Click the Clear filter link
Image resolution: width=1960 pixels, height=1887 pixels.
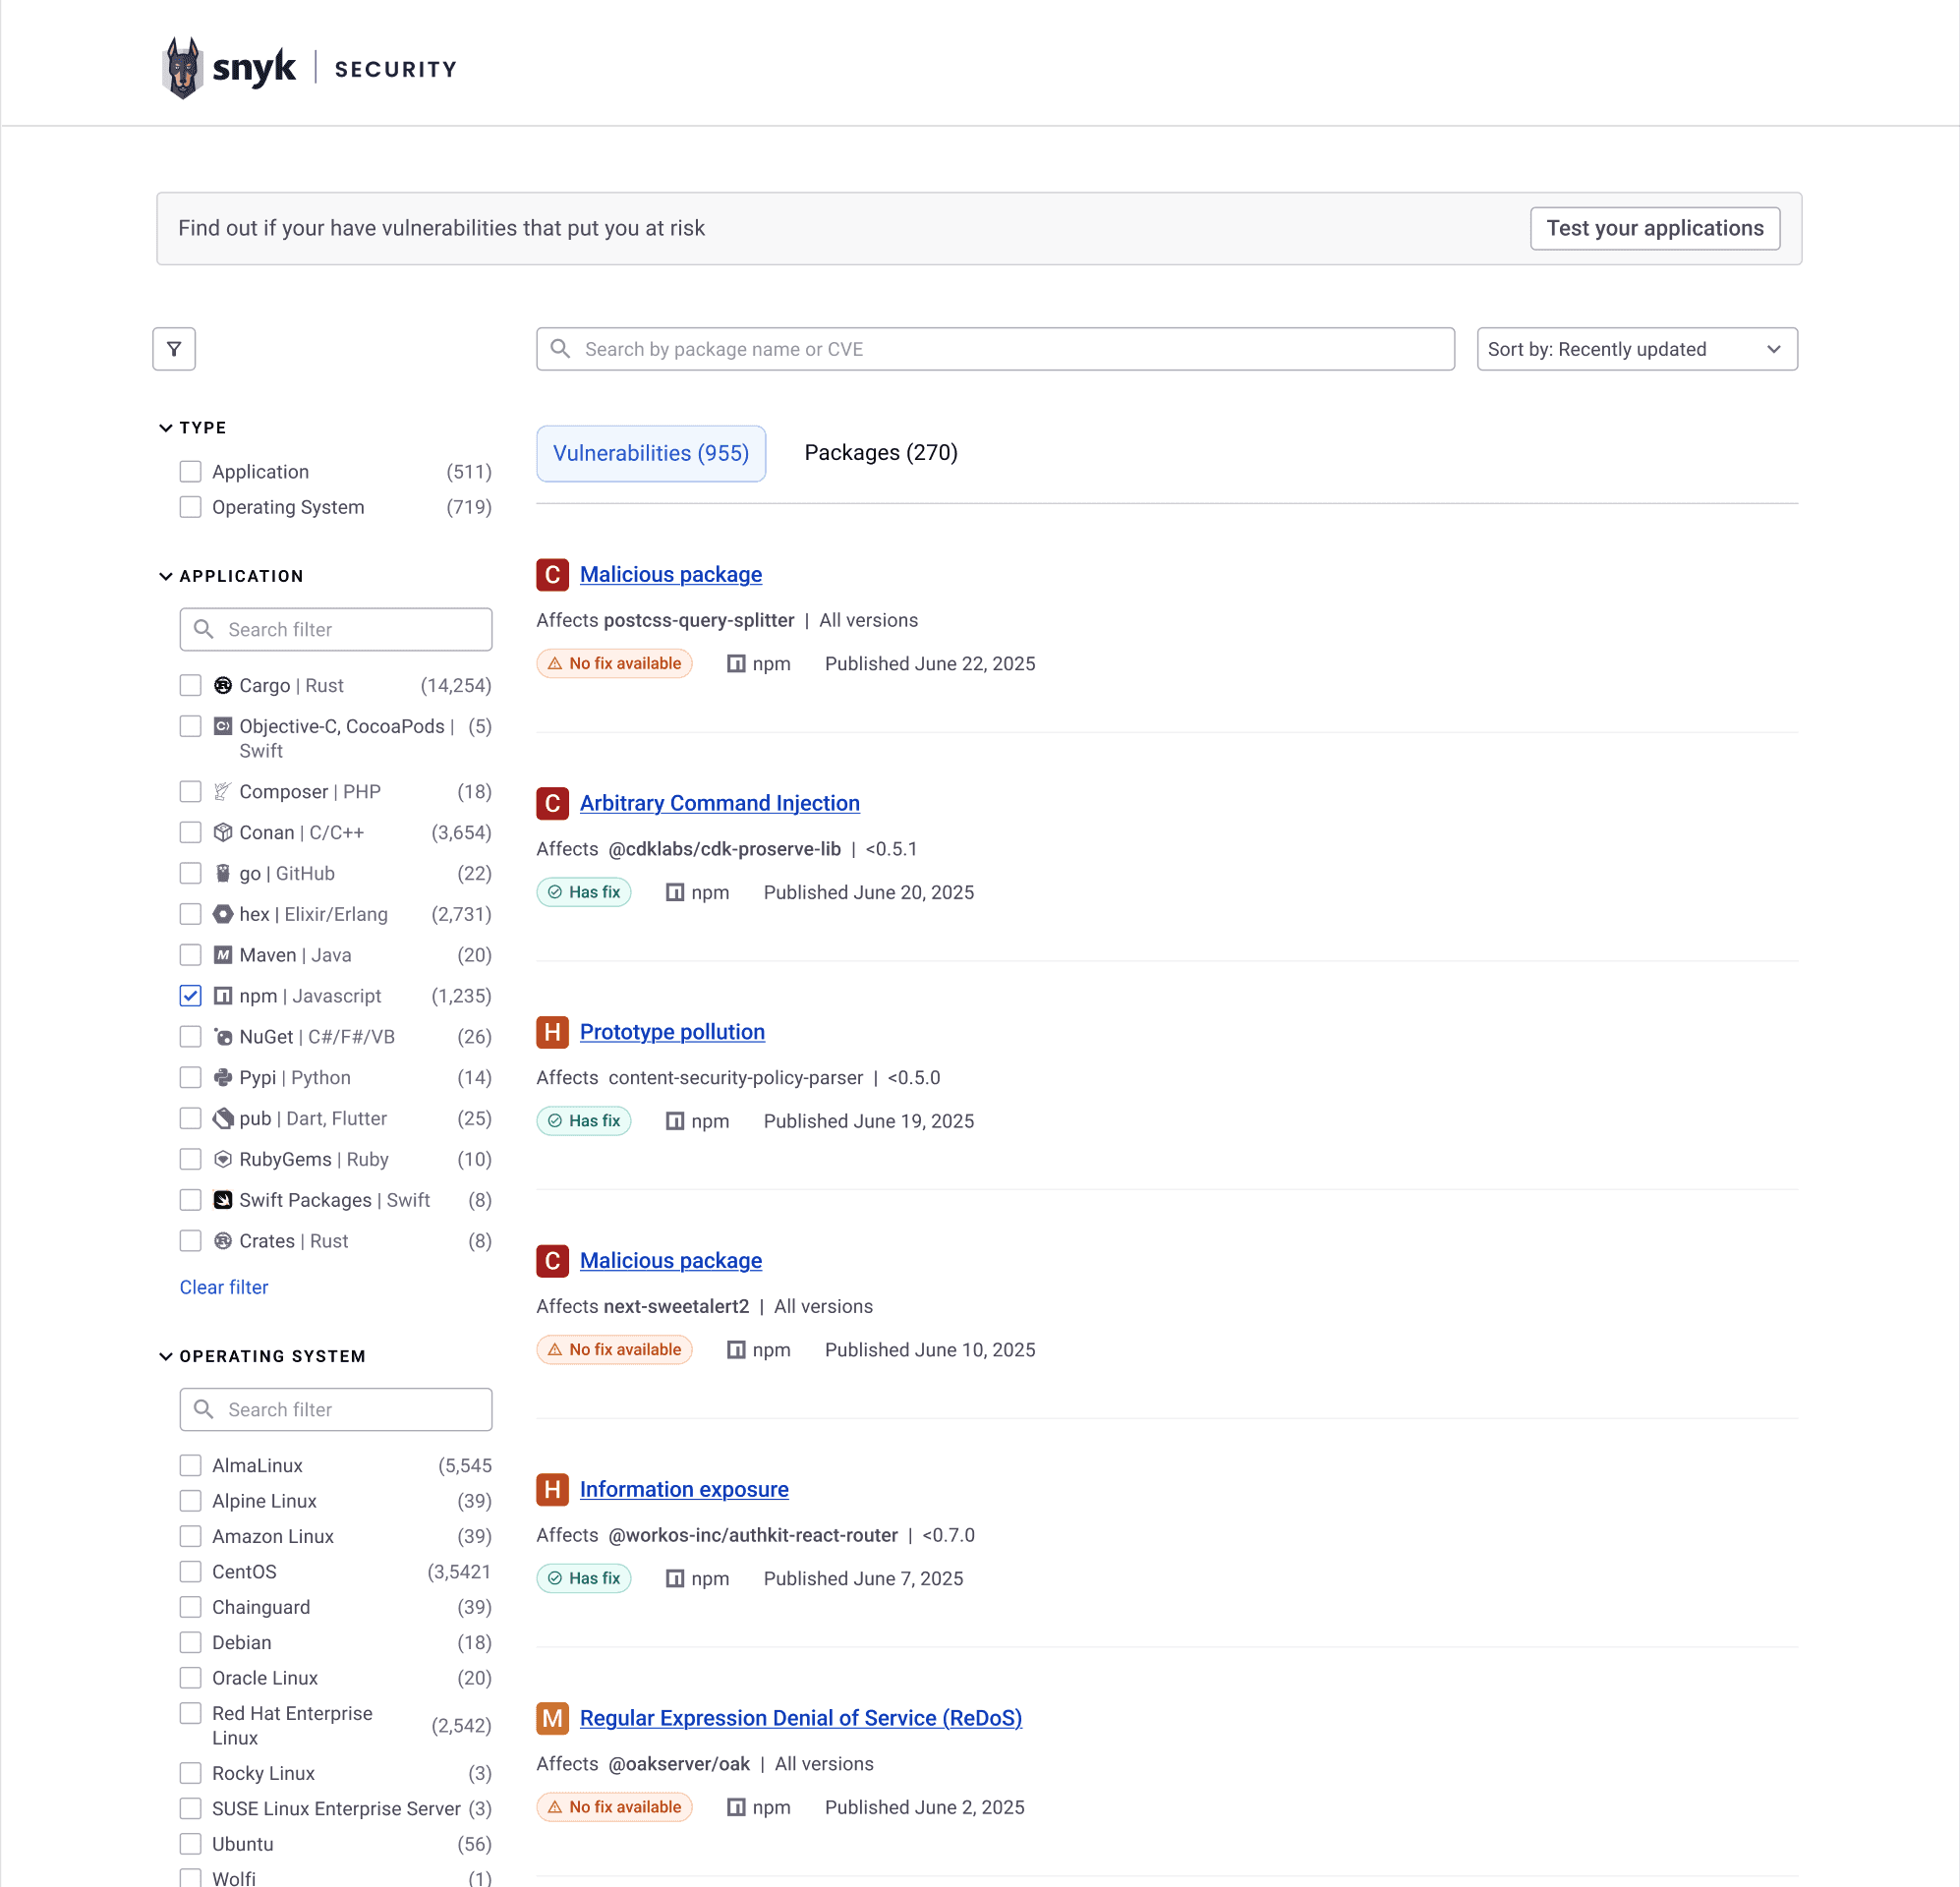click(x=224, y=1287)
